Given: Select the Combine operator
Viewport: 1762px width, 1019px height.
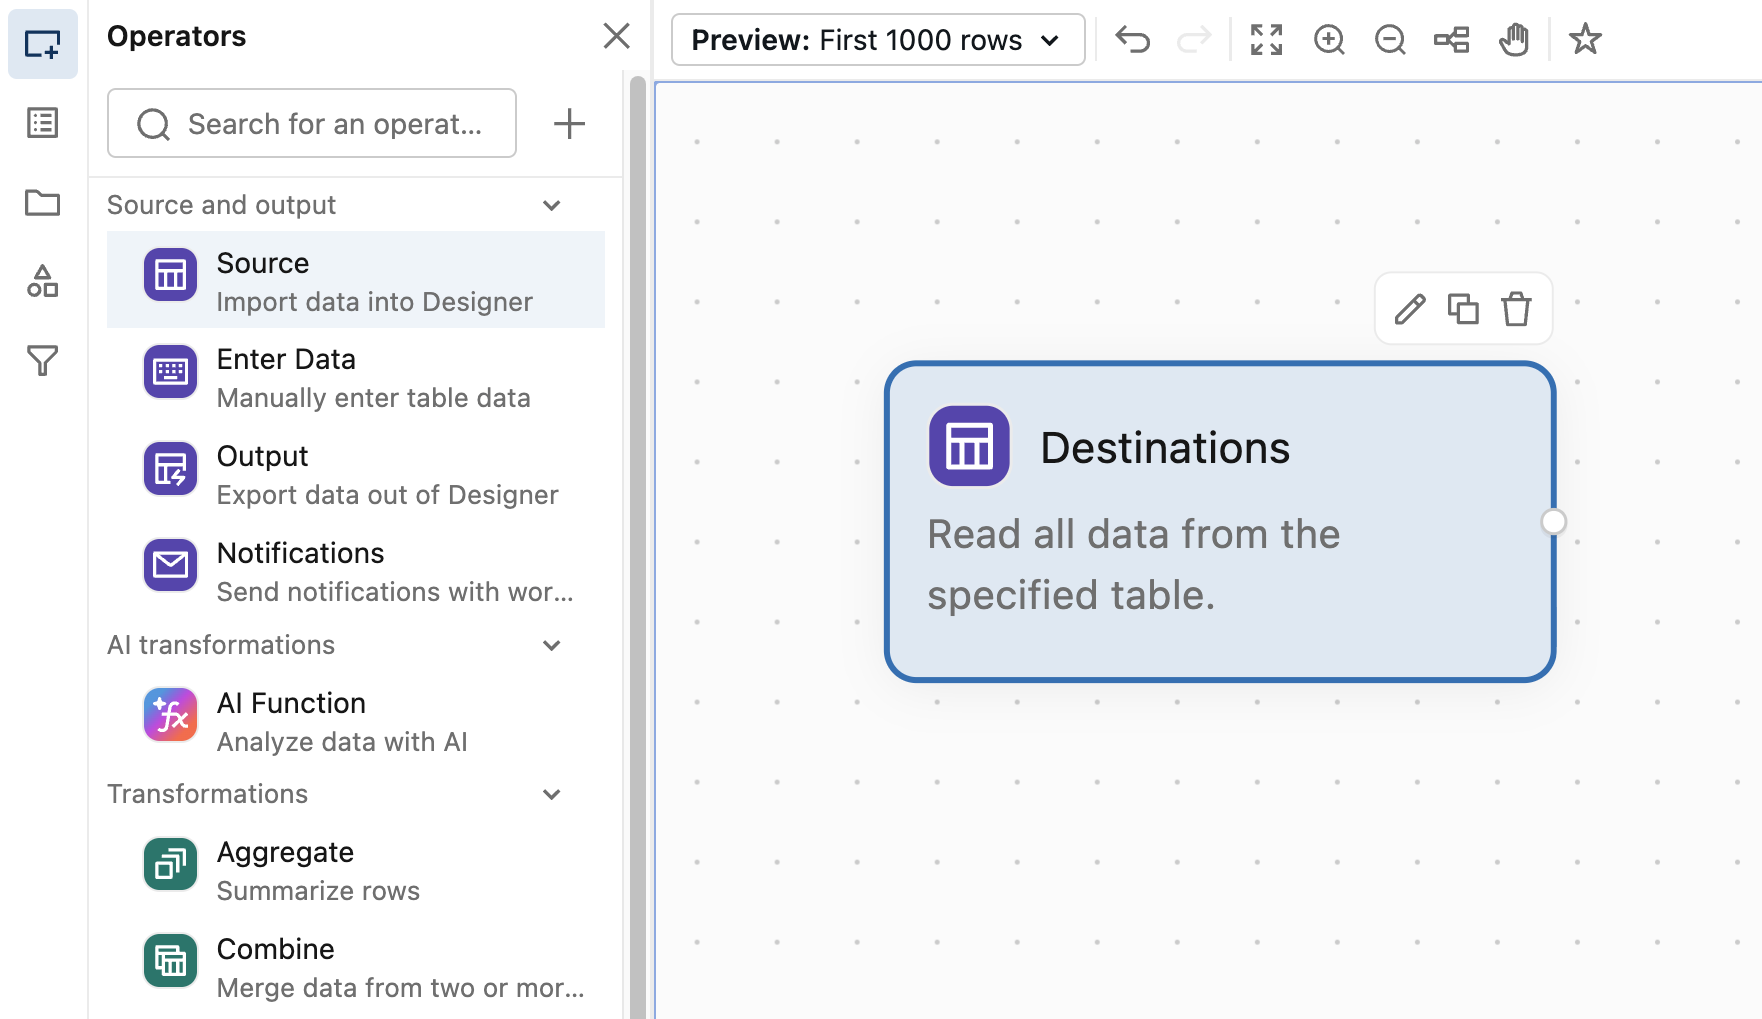Looking at the screenshot, I should [x=356, y=967].
